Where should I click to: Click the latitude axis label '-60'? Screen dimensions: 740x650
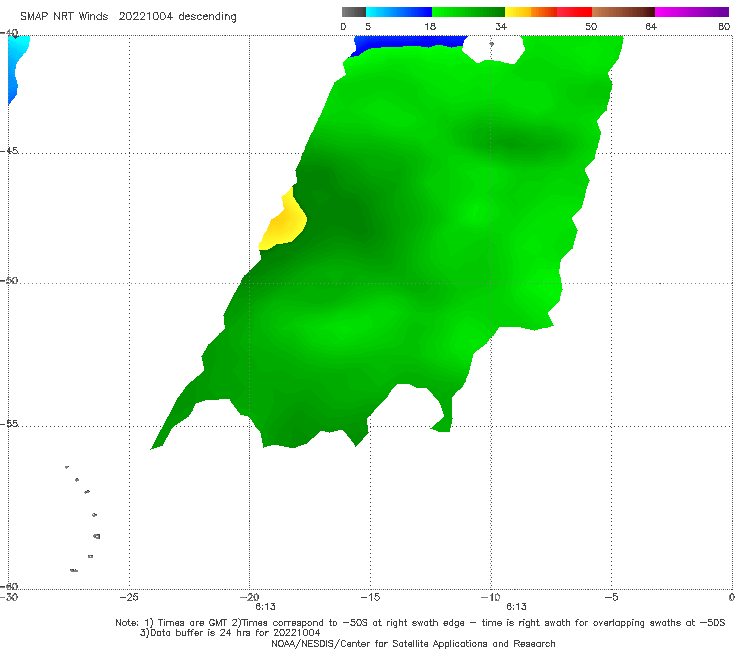9,586
